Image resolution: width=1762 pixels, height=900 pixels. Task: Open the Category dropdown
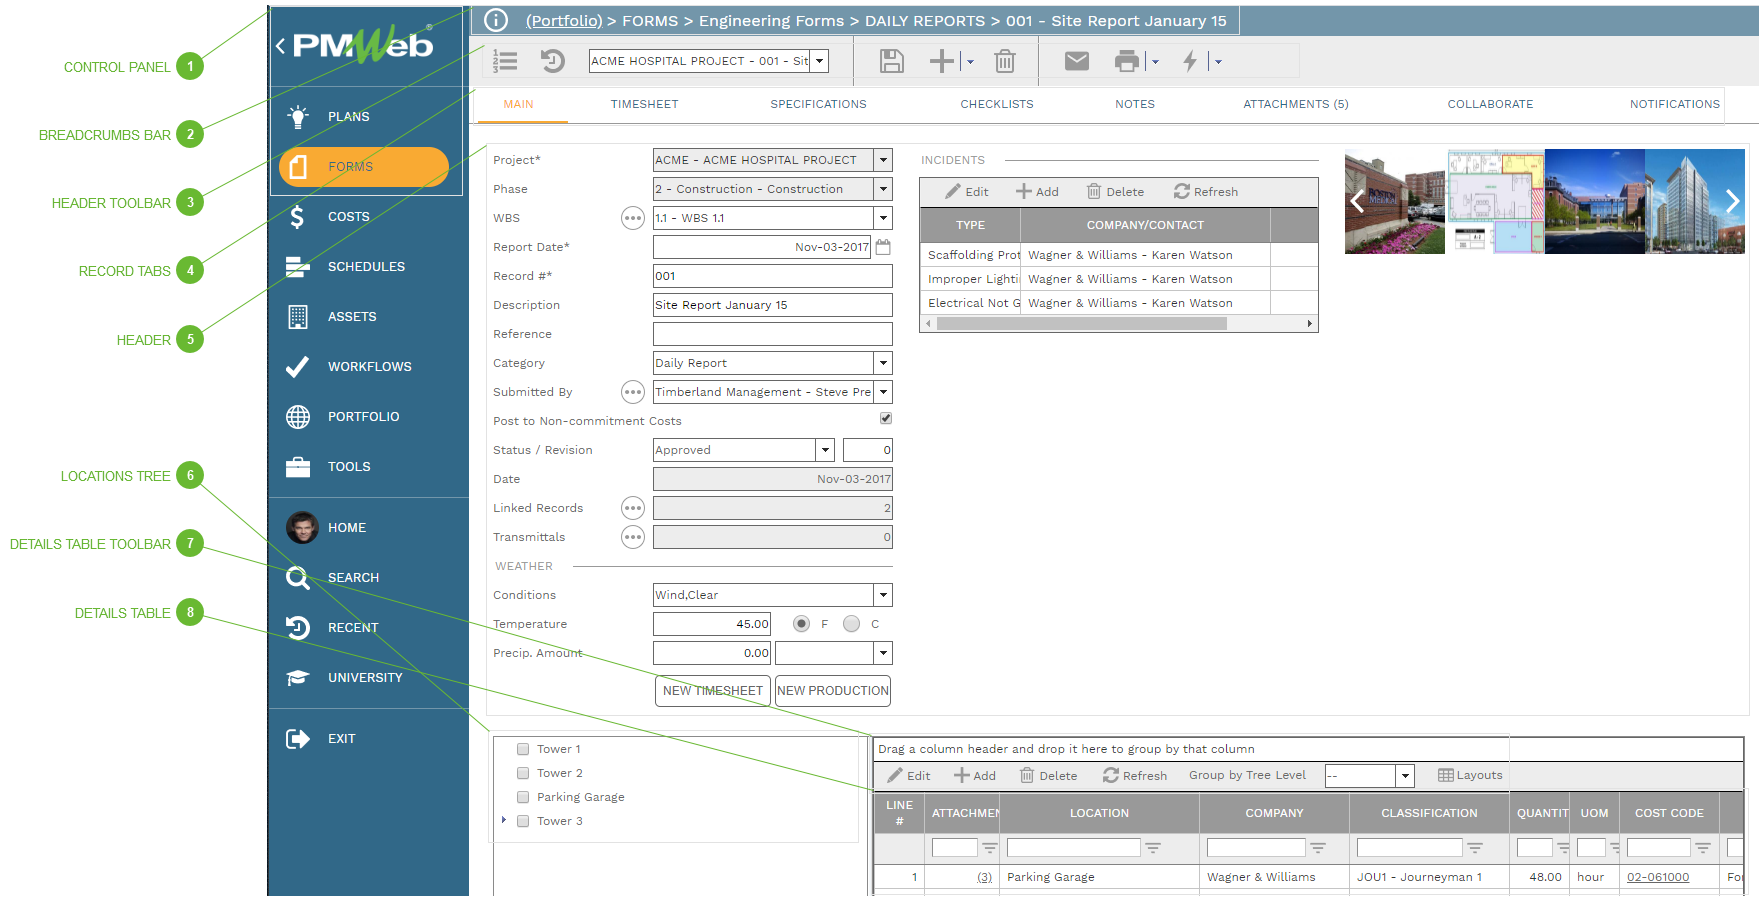tap(883, 363)
